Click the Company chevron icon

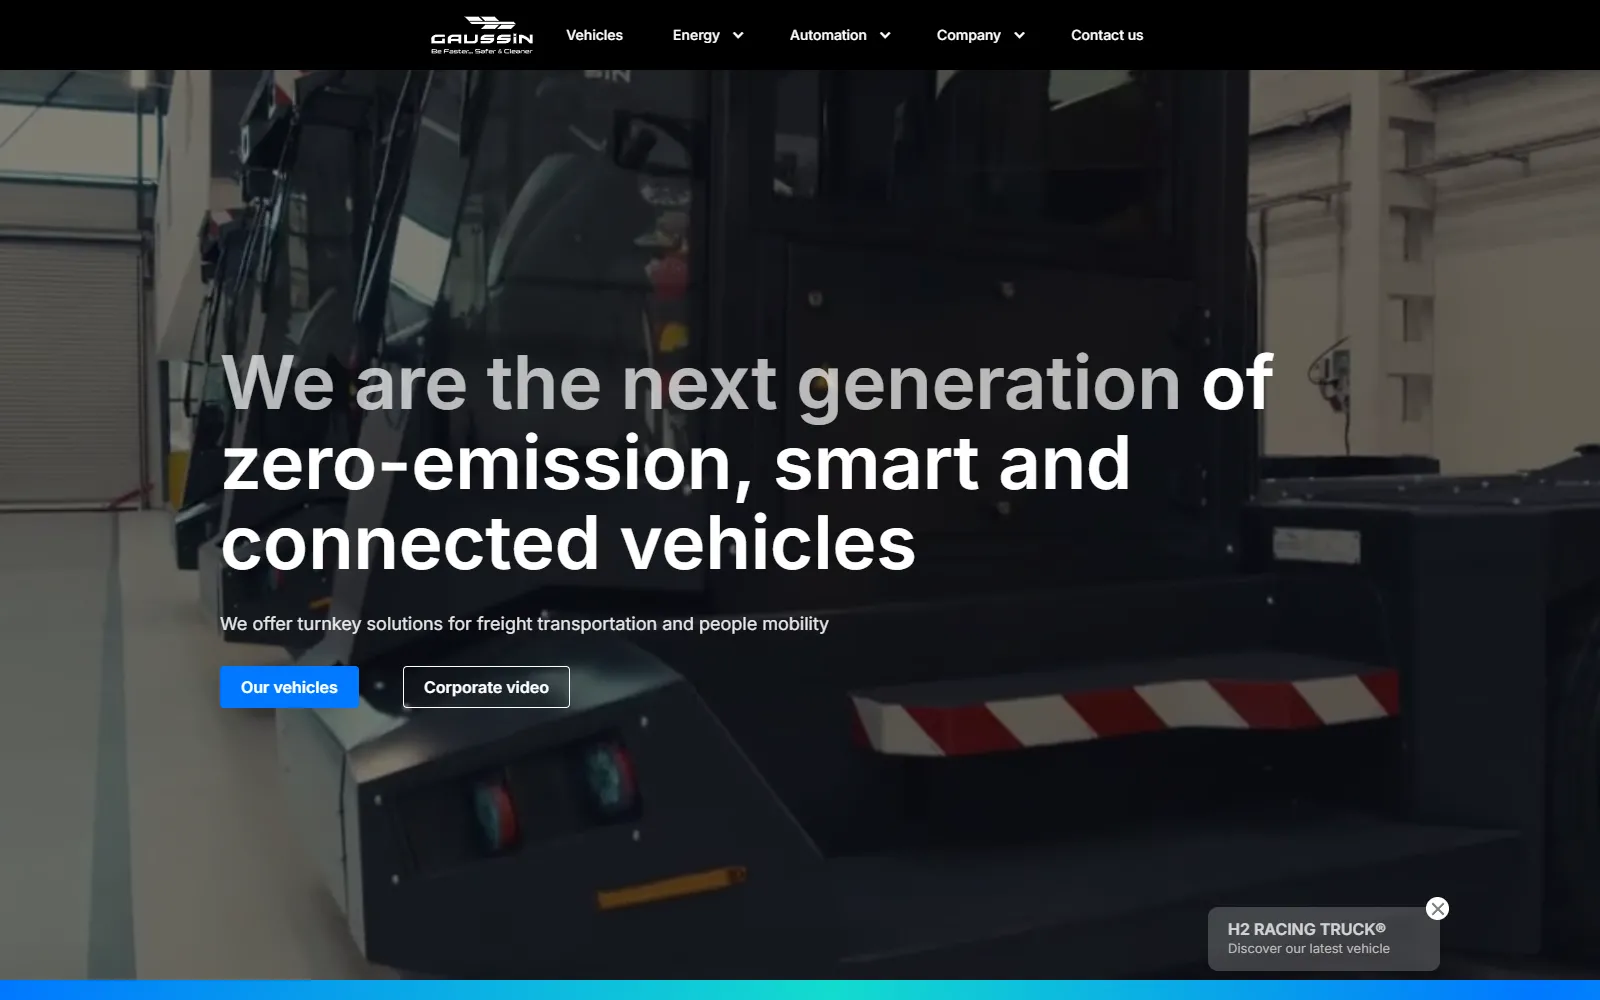[1020, 35]
